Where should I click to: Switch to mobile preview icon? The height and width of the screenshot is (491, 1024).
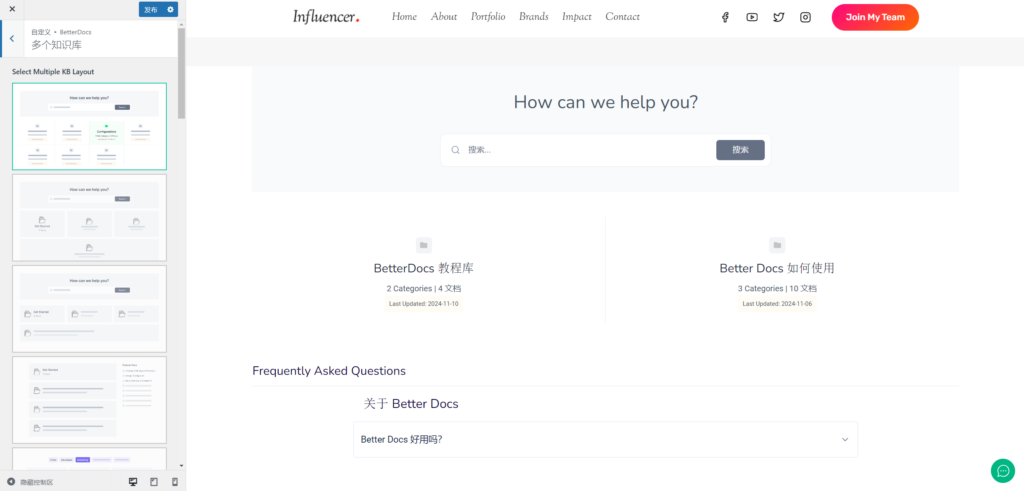point(174,482)
